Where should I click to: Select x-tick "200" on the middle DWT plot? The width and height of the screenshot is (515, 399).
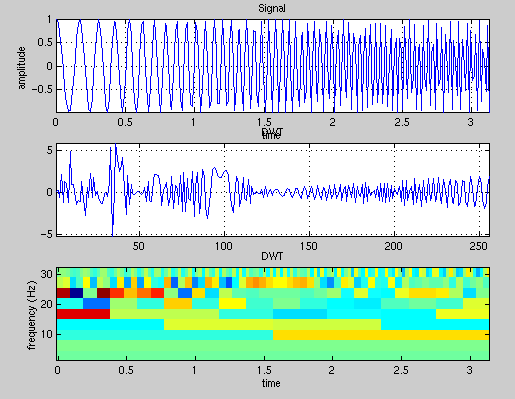[394, 246]
